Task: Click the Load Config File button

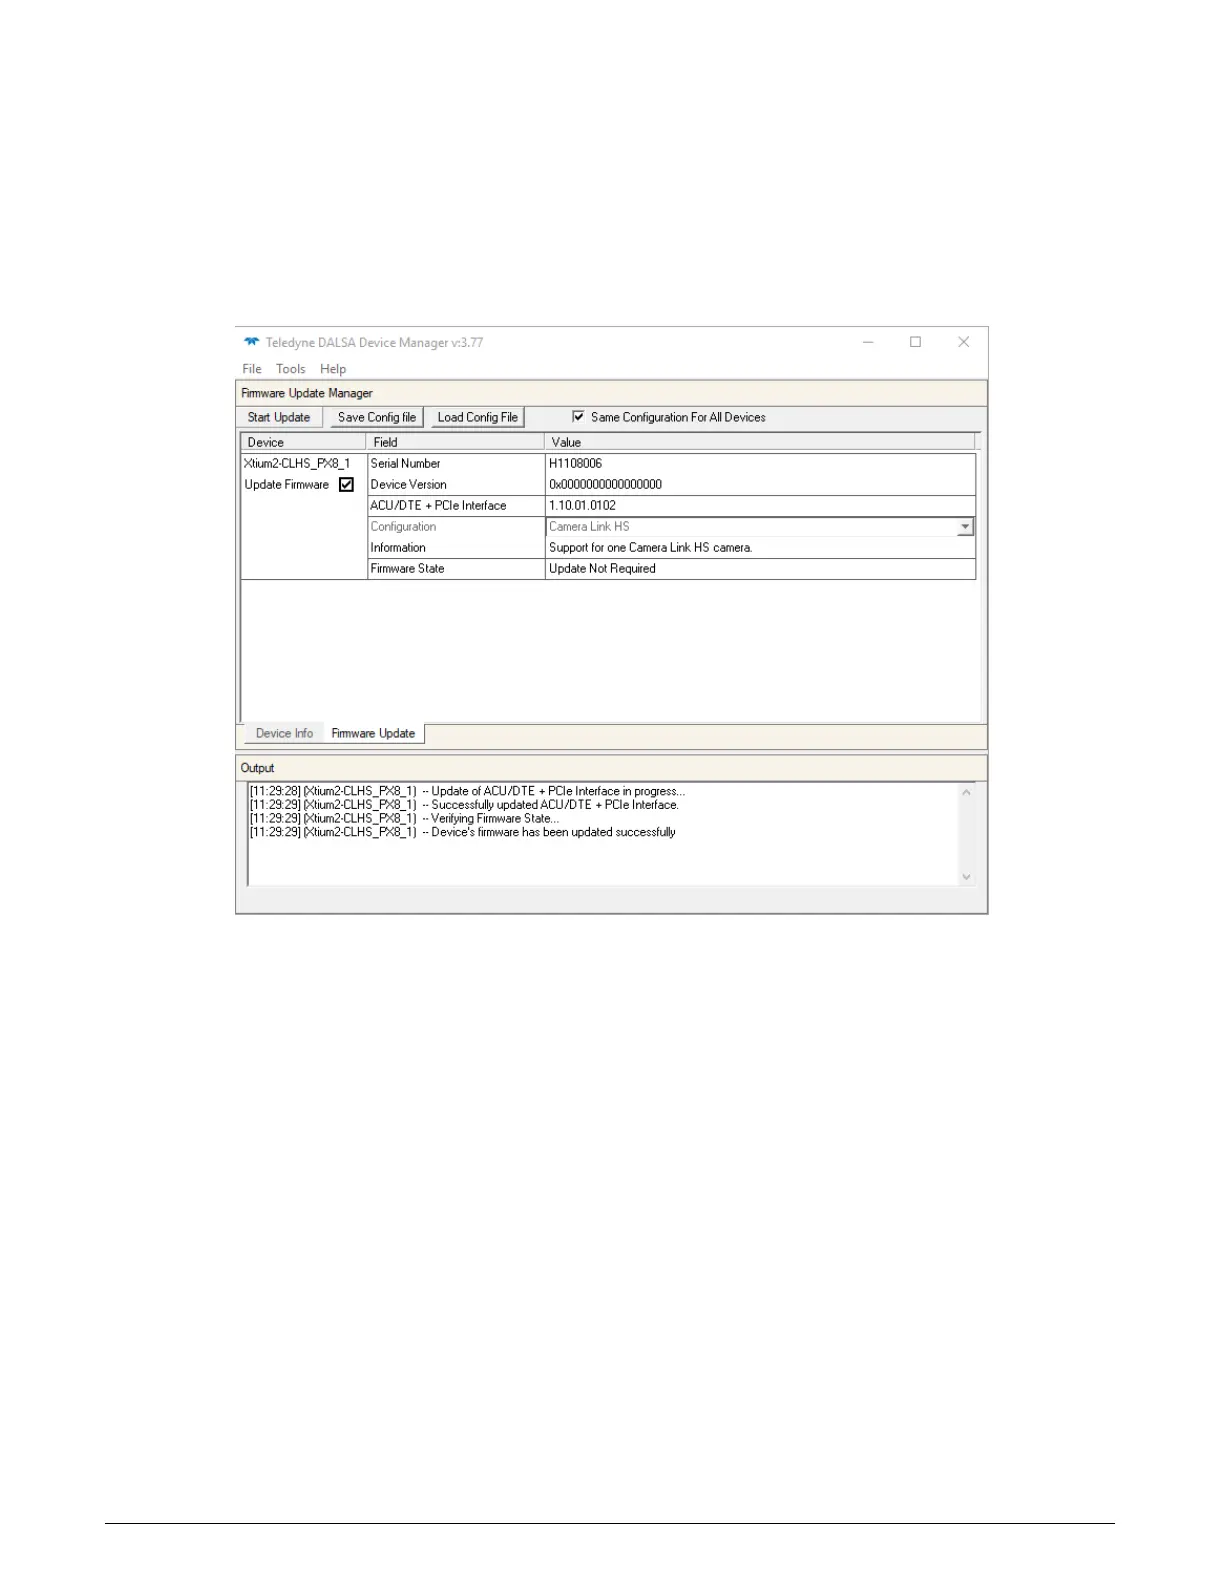Action: [478, 417]
